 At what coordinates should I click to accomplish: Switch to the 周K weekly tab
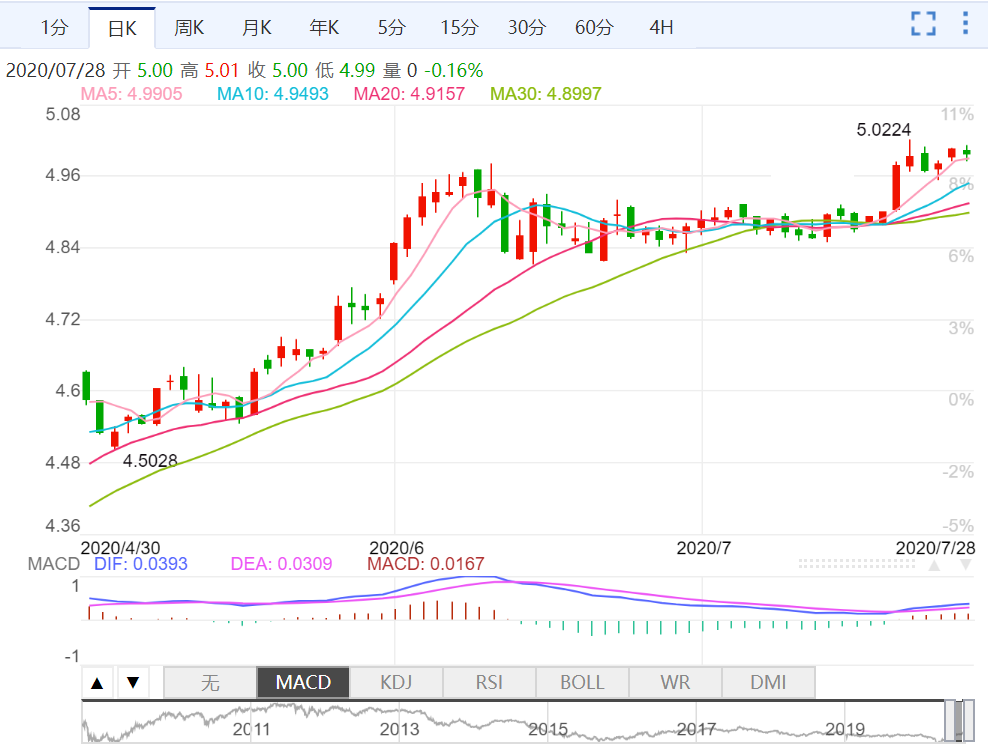click(189, 28)
